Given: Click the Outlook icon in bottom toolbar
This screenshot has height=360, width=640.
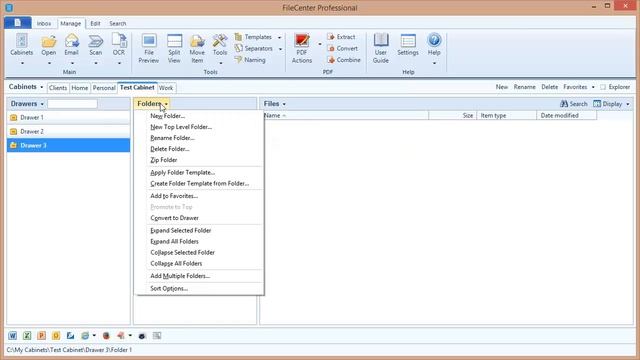Looking at the screenshot, I should 56,336.
